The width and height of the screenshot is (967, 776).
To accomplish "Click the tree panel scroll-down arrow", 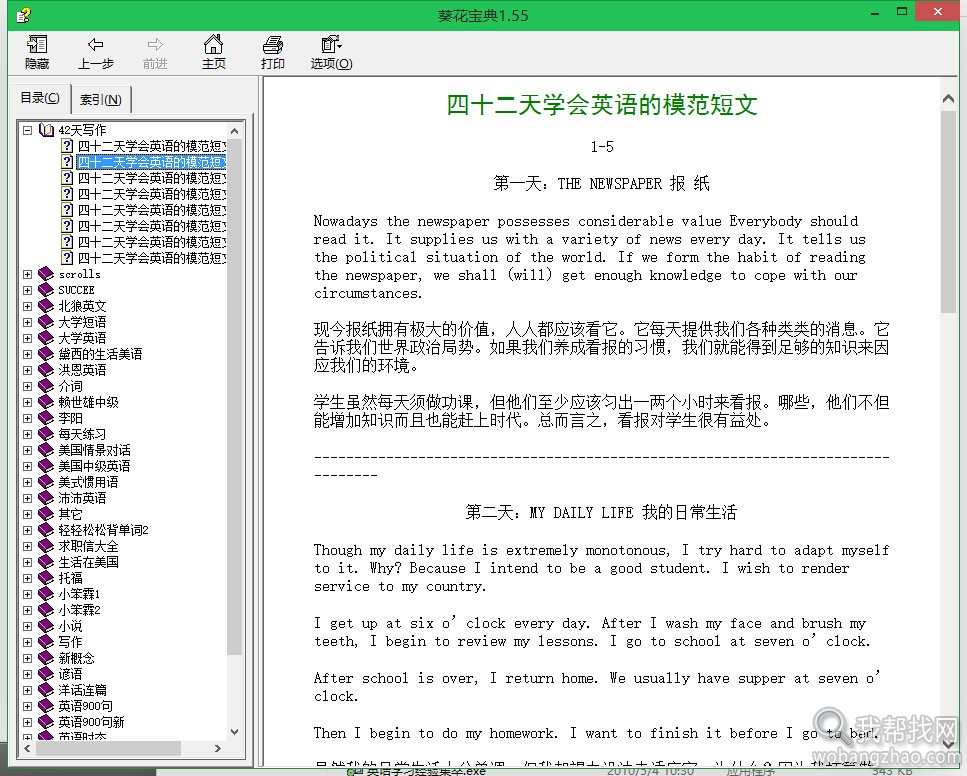I will point(234,732).
